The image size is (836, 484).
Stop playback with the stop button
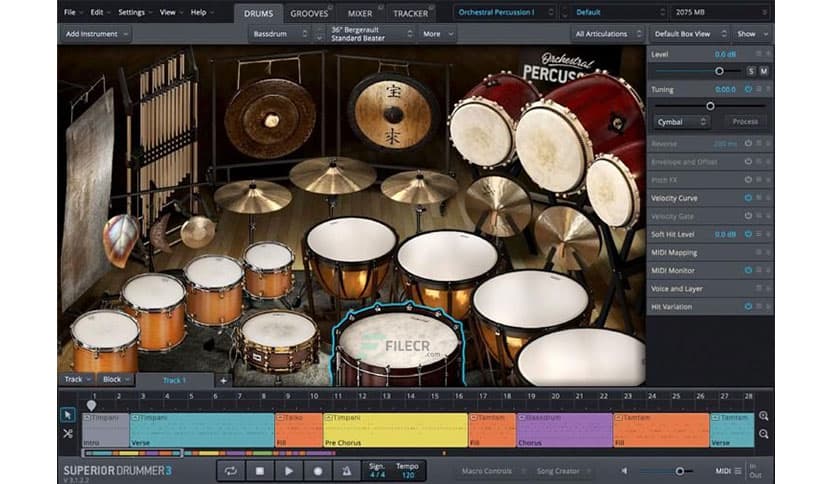(260, 471)
